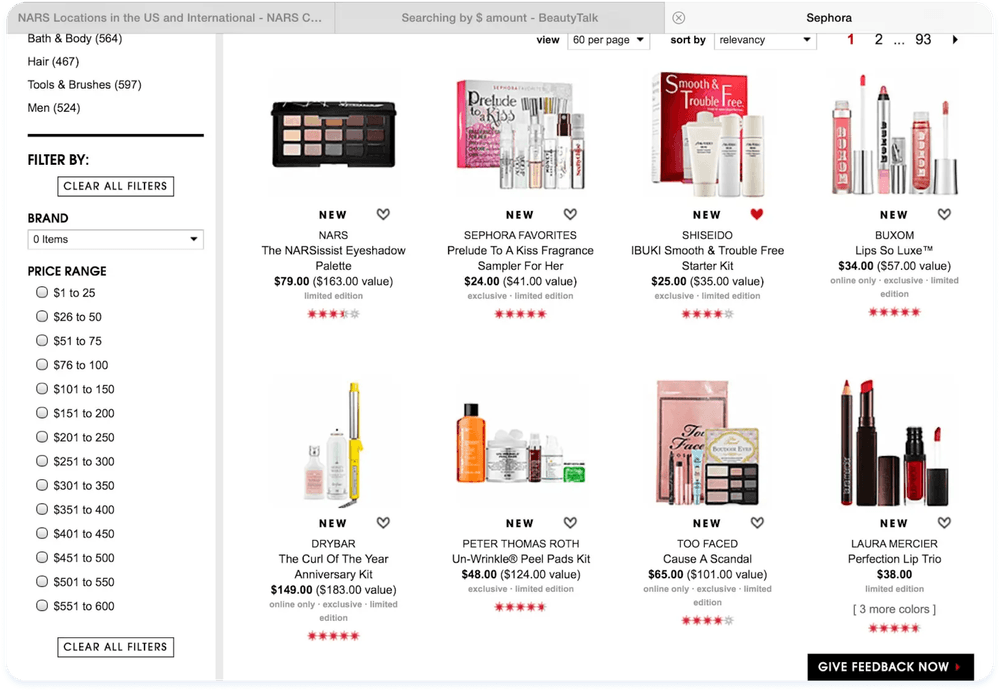The height and width of the screenshot is (691, 1000).
Task: Click the Clear All Filters button
Action: 115,186
